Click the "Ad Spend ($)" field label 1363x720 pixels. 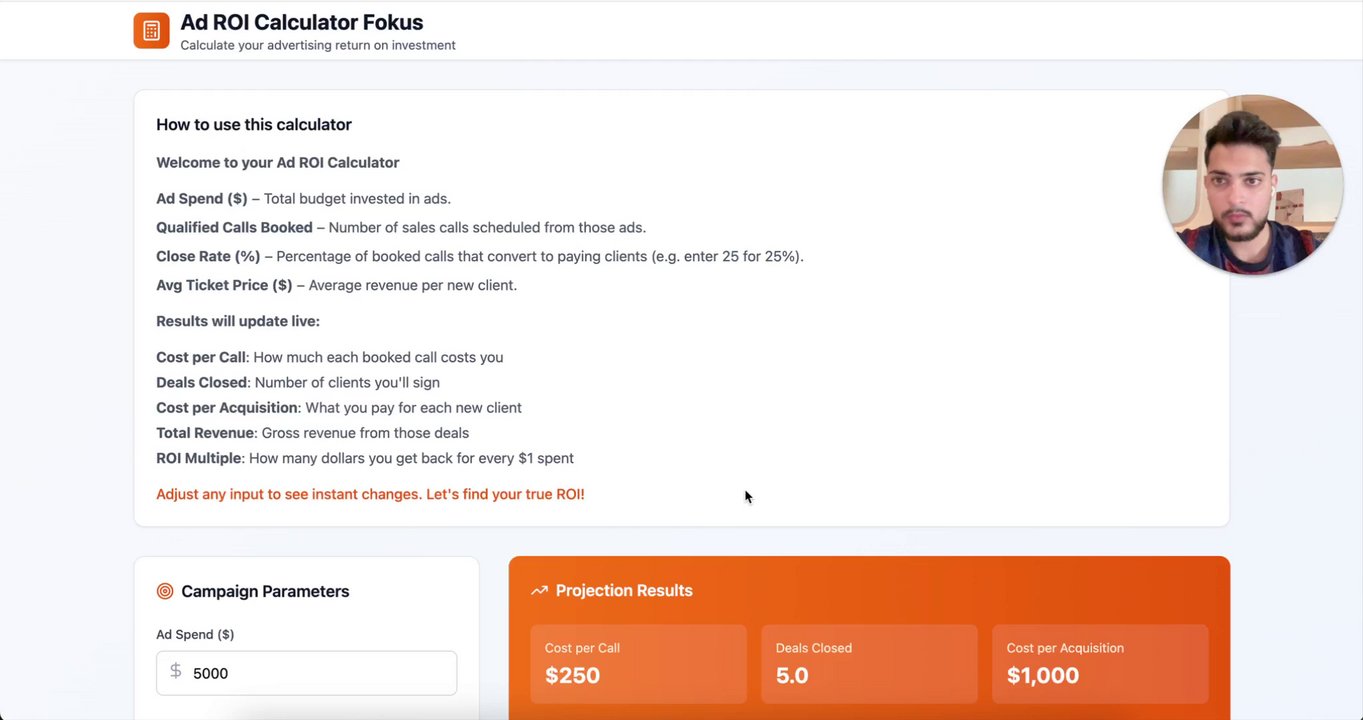point(195,634)
